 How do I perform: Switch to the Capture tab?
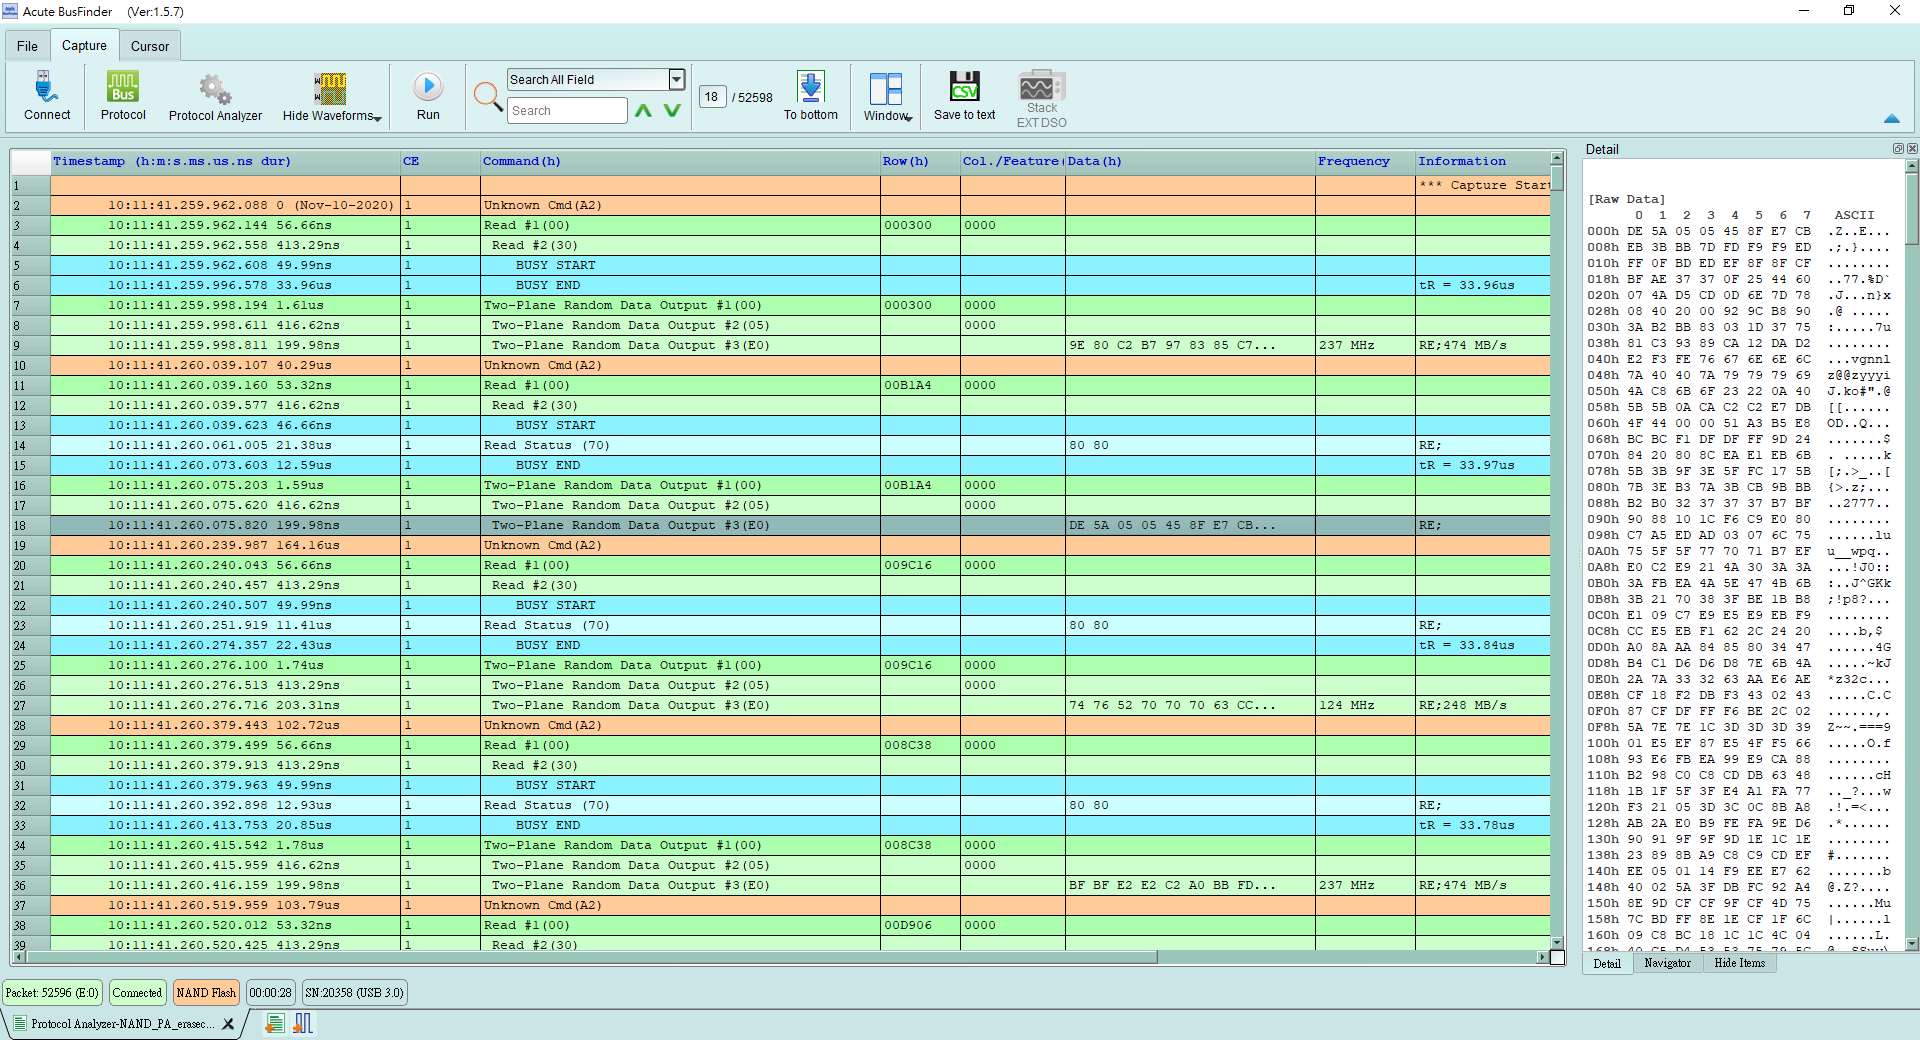pyautogui.click(x=84, y=45)
